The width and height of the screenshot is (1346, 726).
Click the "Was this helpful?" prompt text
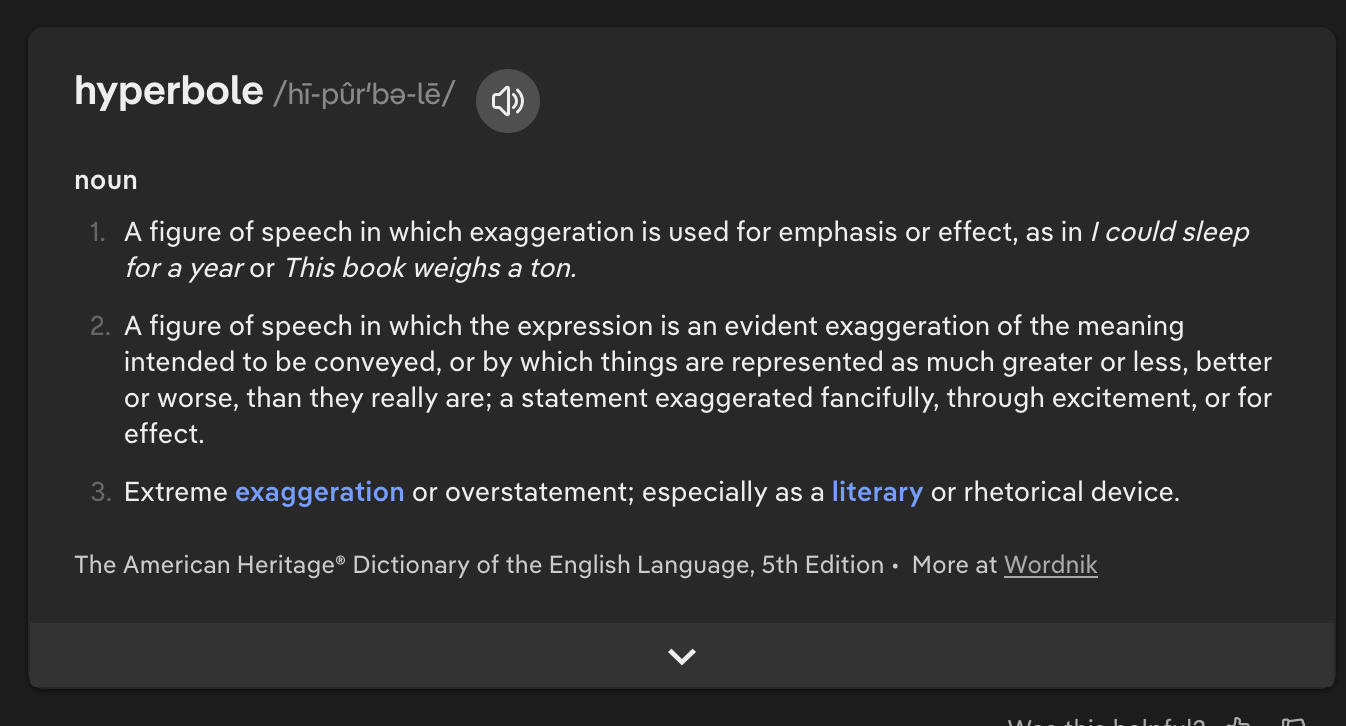(x=1106, y=722)
